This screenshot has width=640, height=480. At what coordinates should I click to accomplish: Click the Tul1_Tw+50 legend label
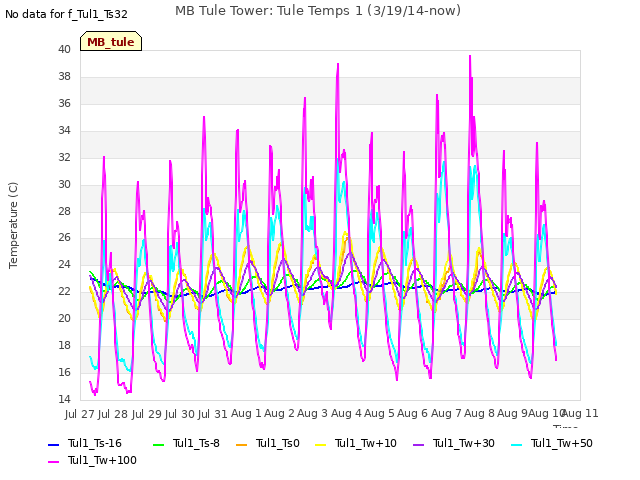pos(562,443)
